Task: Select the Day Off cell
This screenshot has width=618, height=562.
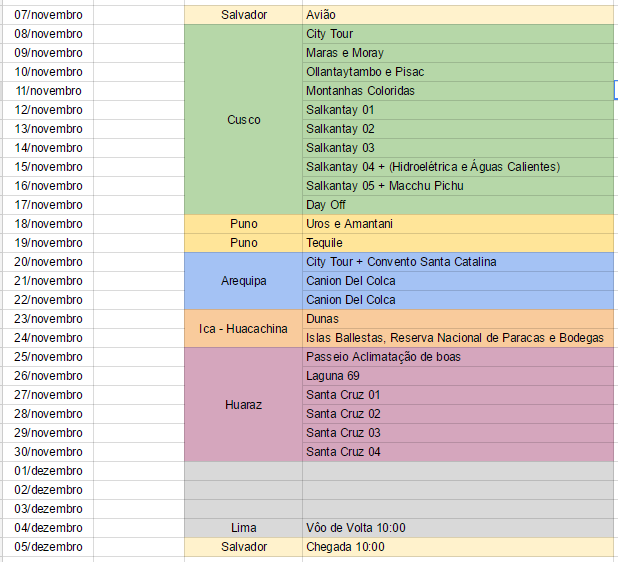Action: pyautogui.click(x=457, y=205)
